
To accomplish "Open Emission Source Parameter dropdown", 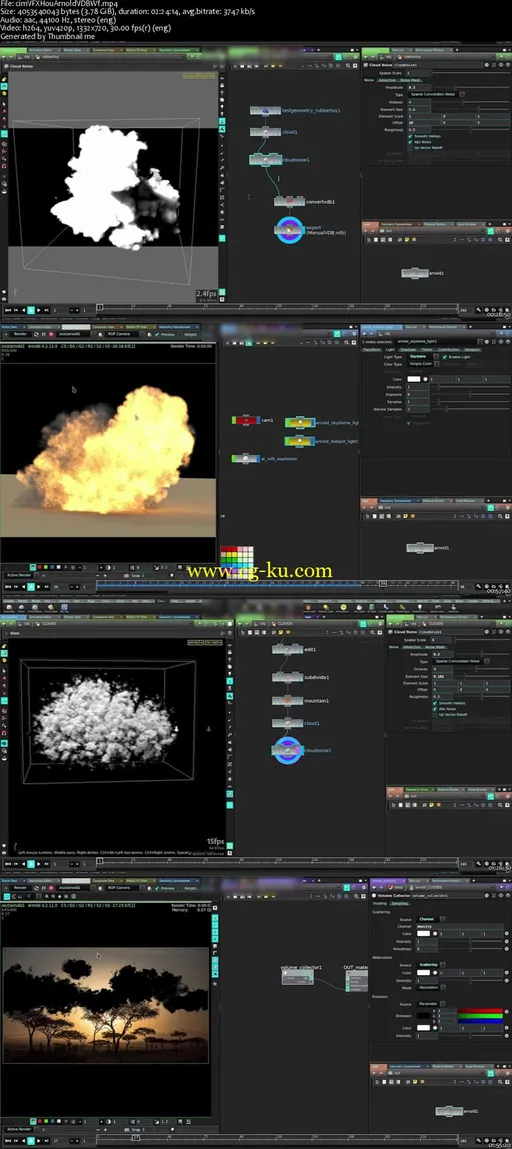I will coord(429,1003).
